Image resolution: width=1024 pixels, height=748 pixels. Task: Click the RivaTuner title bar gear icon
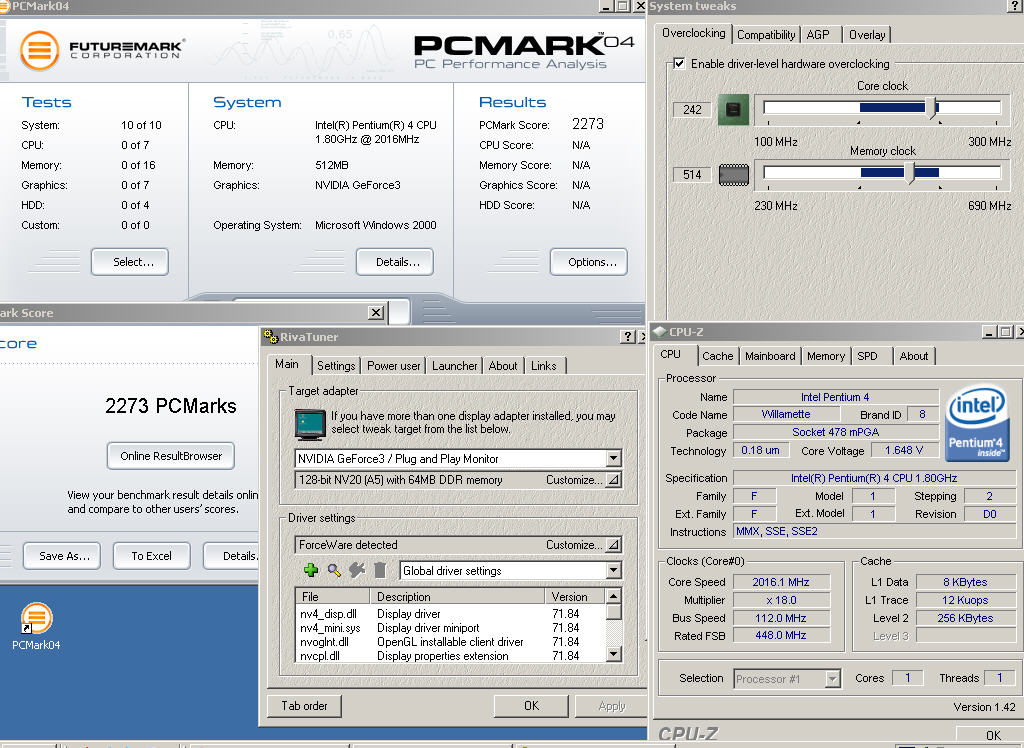coord(270,337)
